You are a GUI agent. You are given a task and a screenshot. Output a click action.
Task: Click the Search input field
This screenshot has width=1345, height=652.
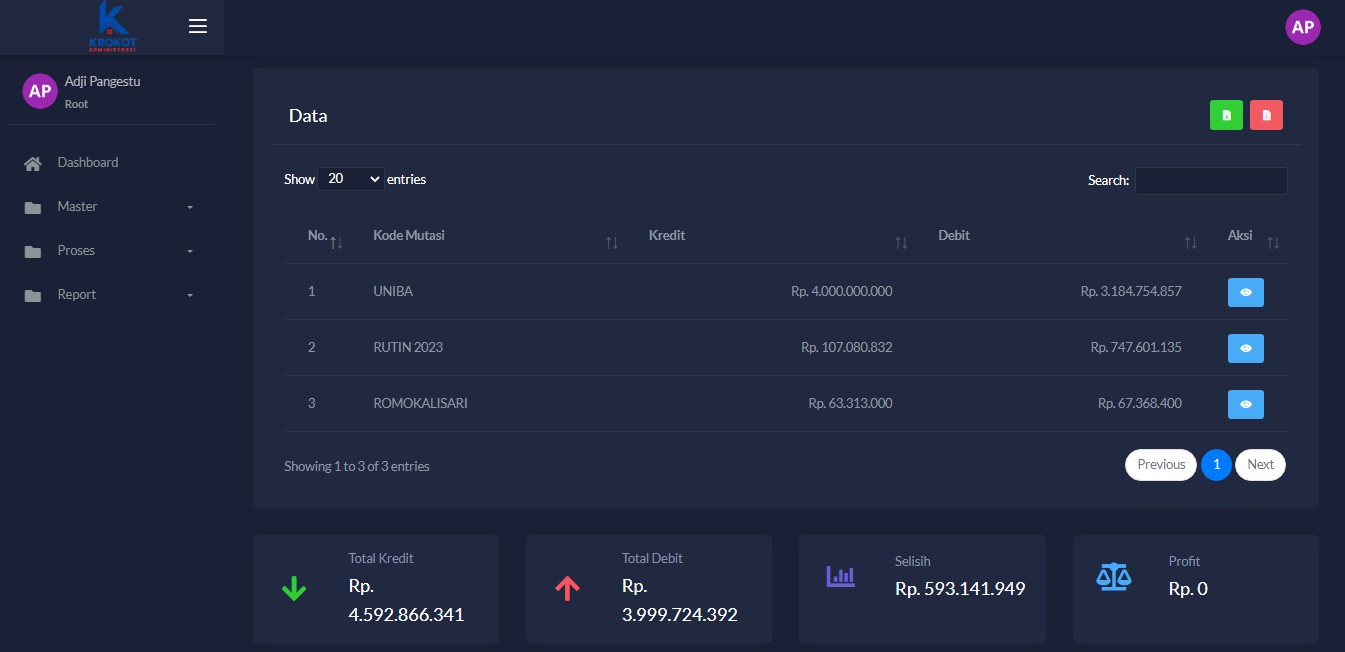click(x=1210, y=181)
